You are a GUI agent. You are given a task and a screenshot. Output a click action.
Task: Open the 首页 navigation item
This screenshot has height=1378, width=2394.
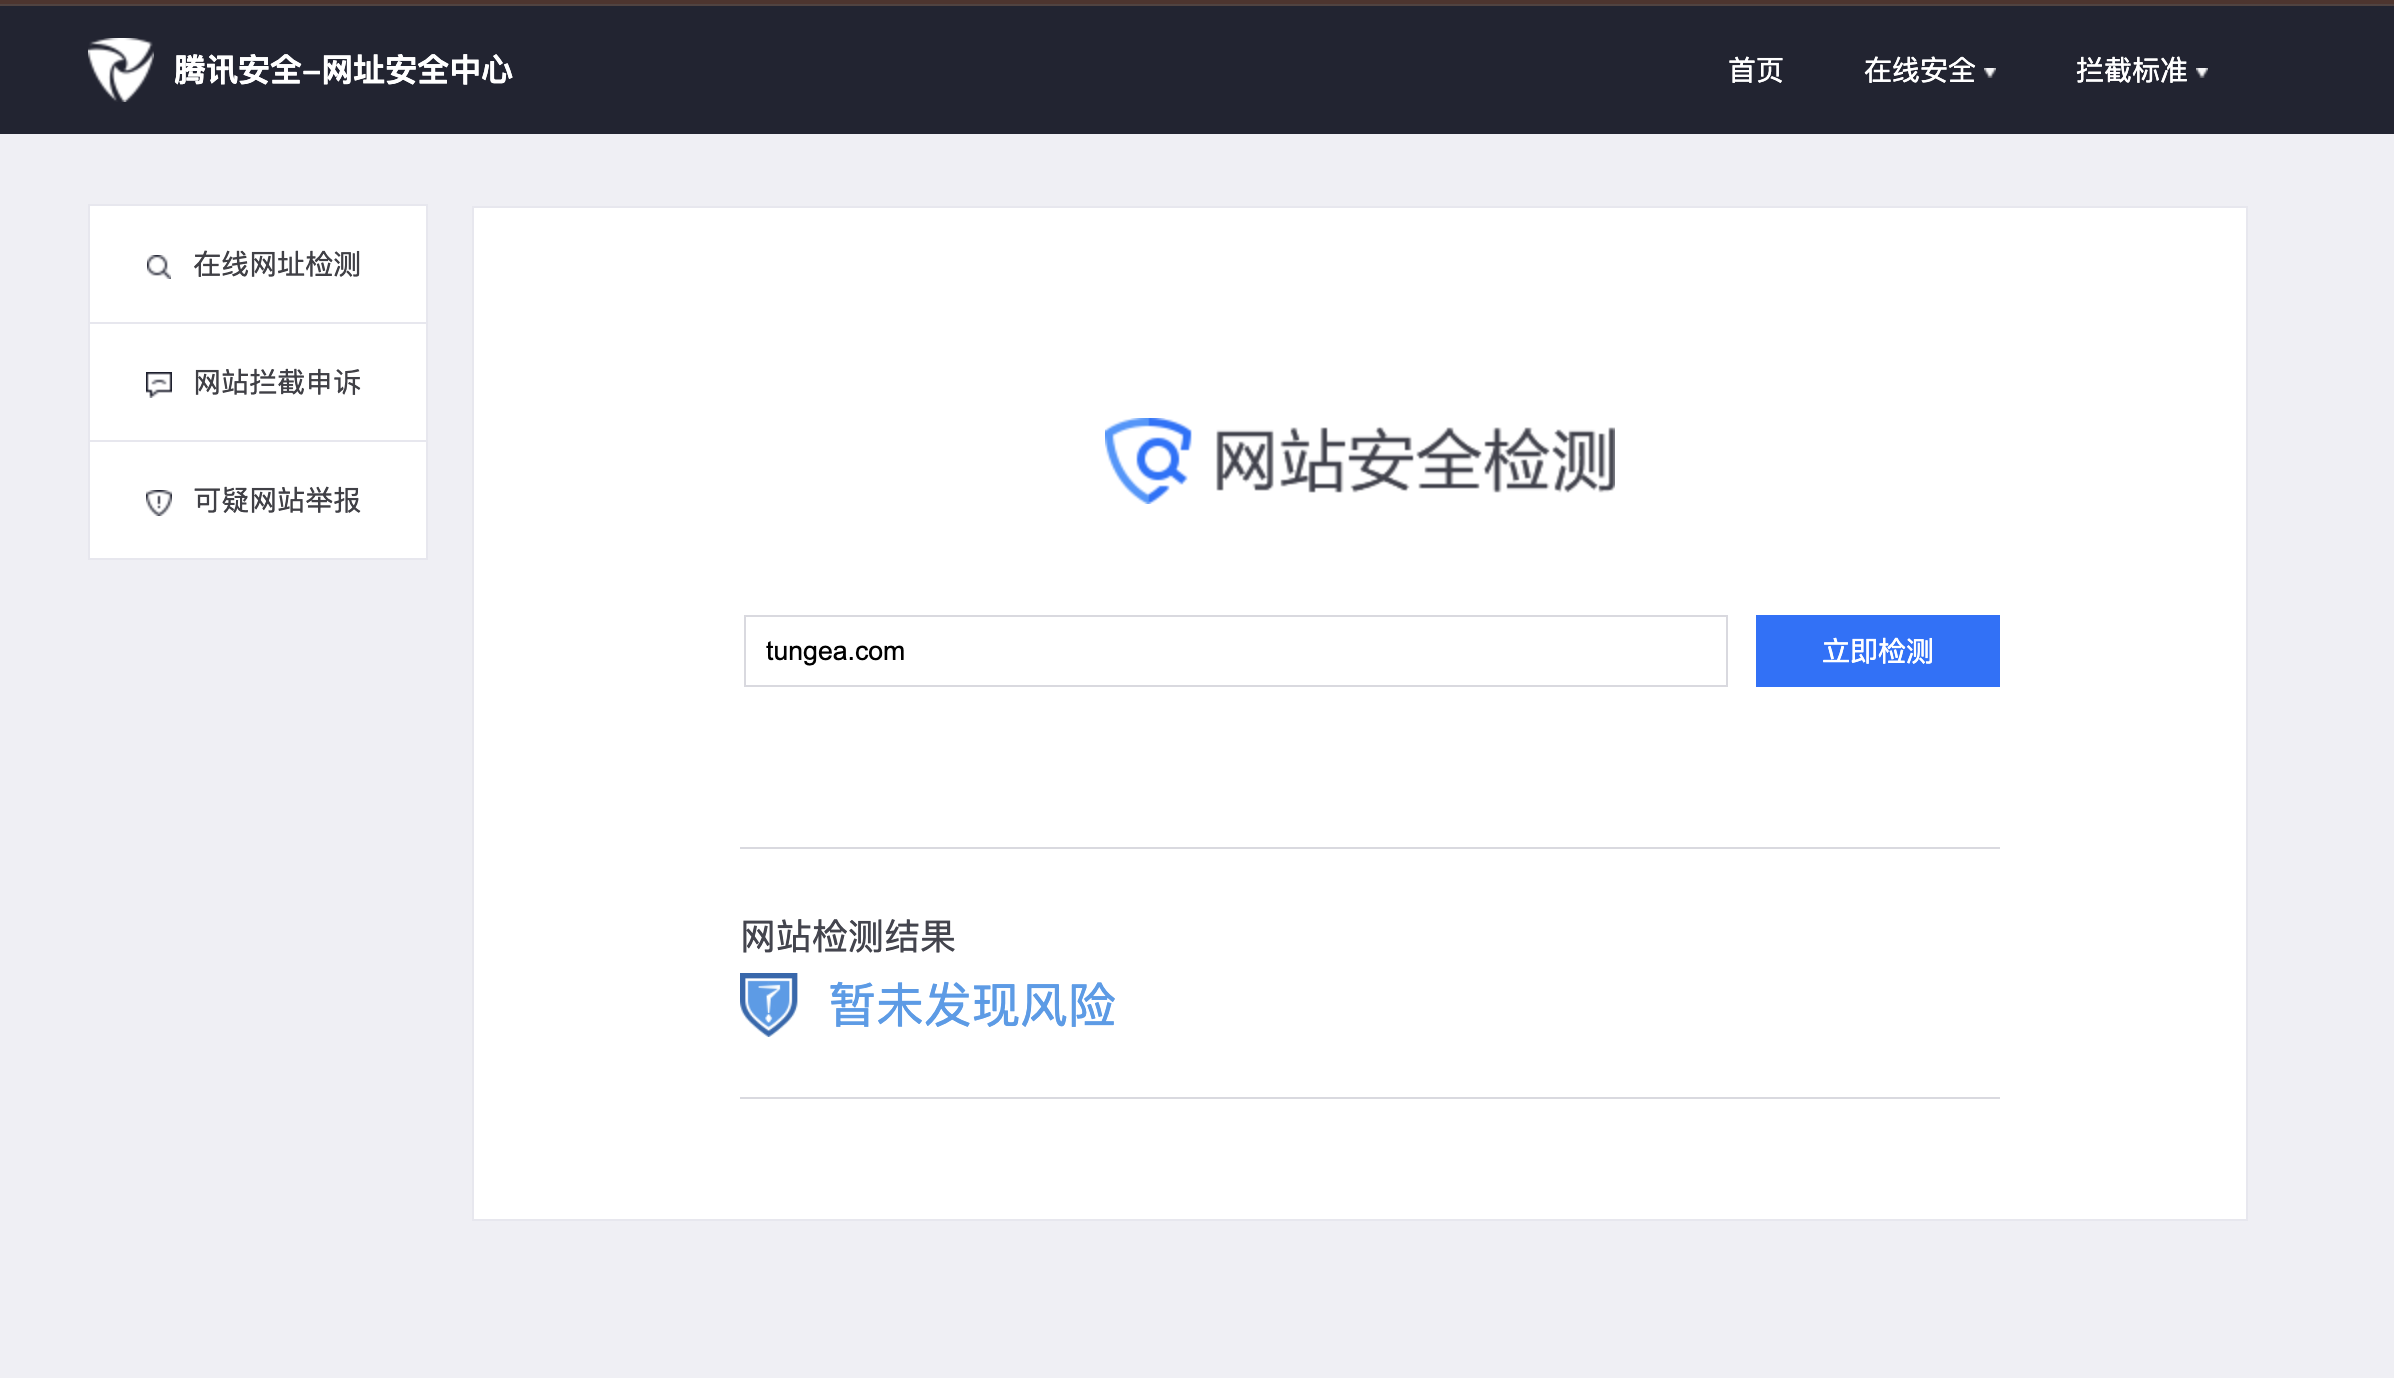pyautogui.click(x=1755, y=70)
